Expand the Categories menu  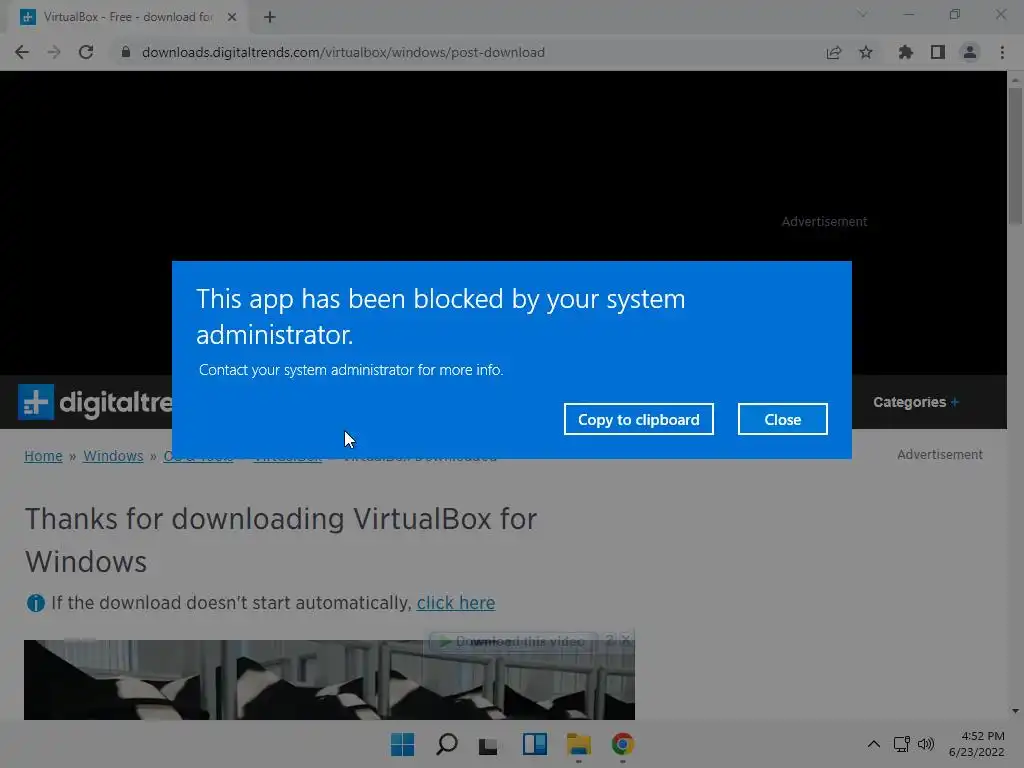tap(916, 402)
